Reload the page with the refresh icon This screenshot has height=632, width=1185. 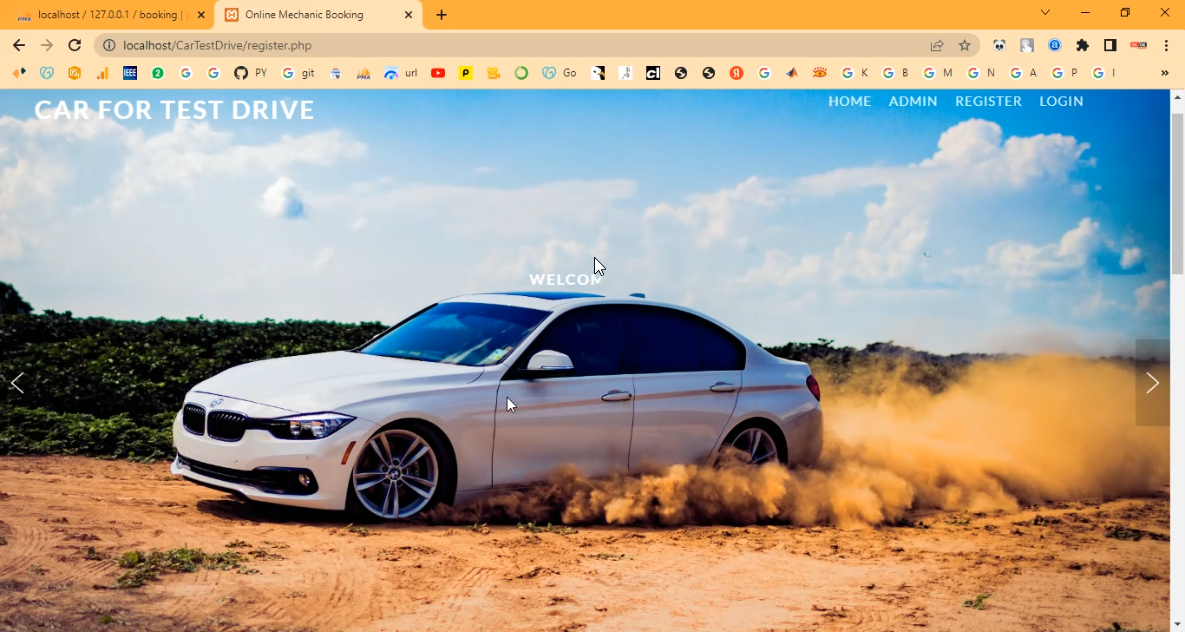point(74,45)
